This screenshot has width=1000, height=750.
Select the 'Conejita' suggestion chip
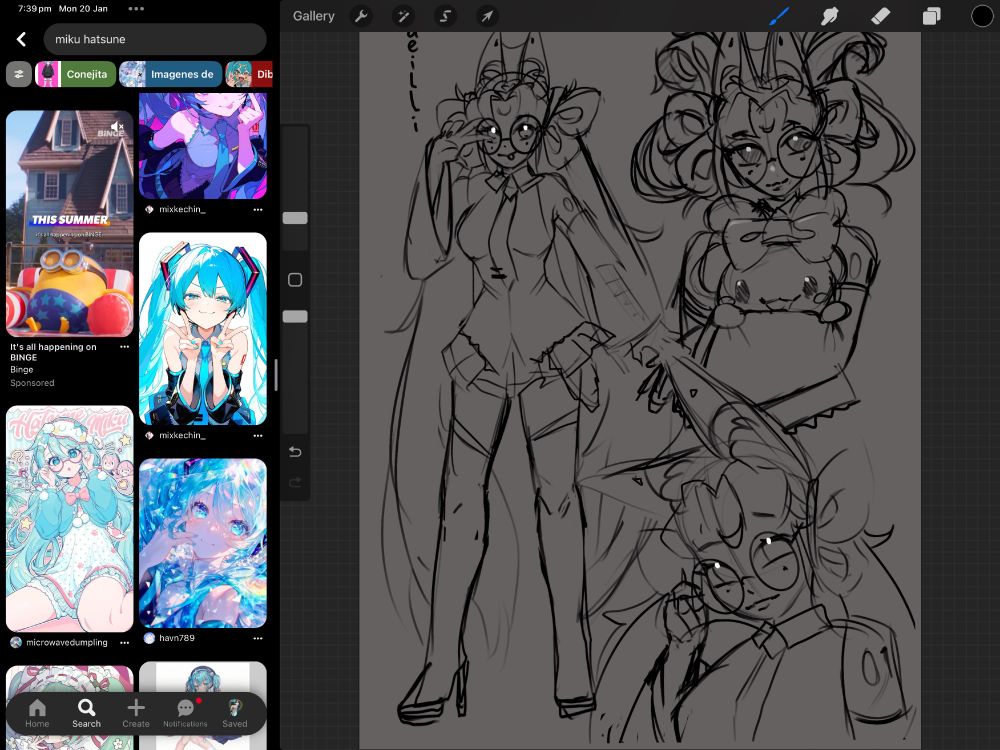point(75,74)
